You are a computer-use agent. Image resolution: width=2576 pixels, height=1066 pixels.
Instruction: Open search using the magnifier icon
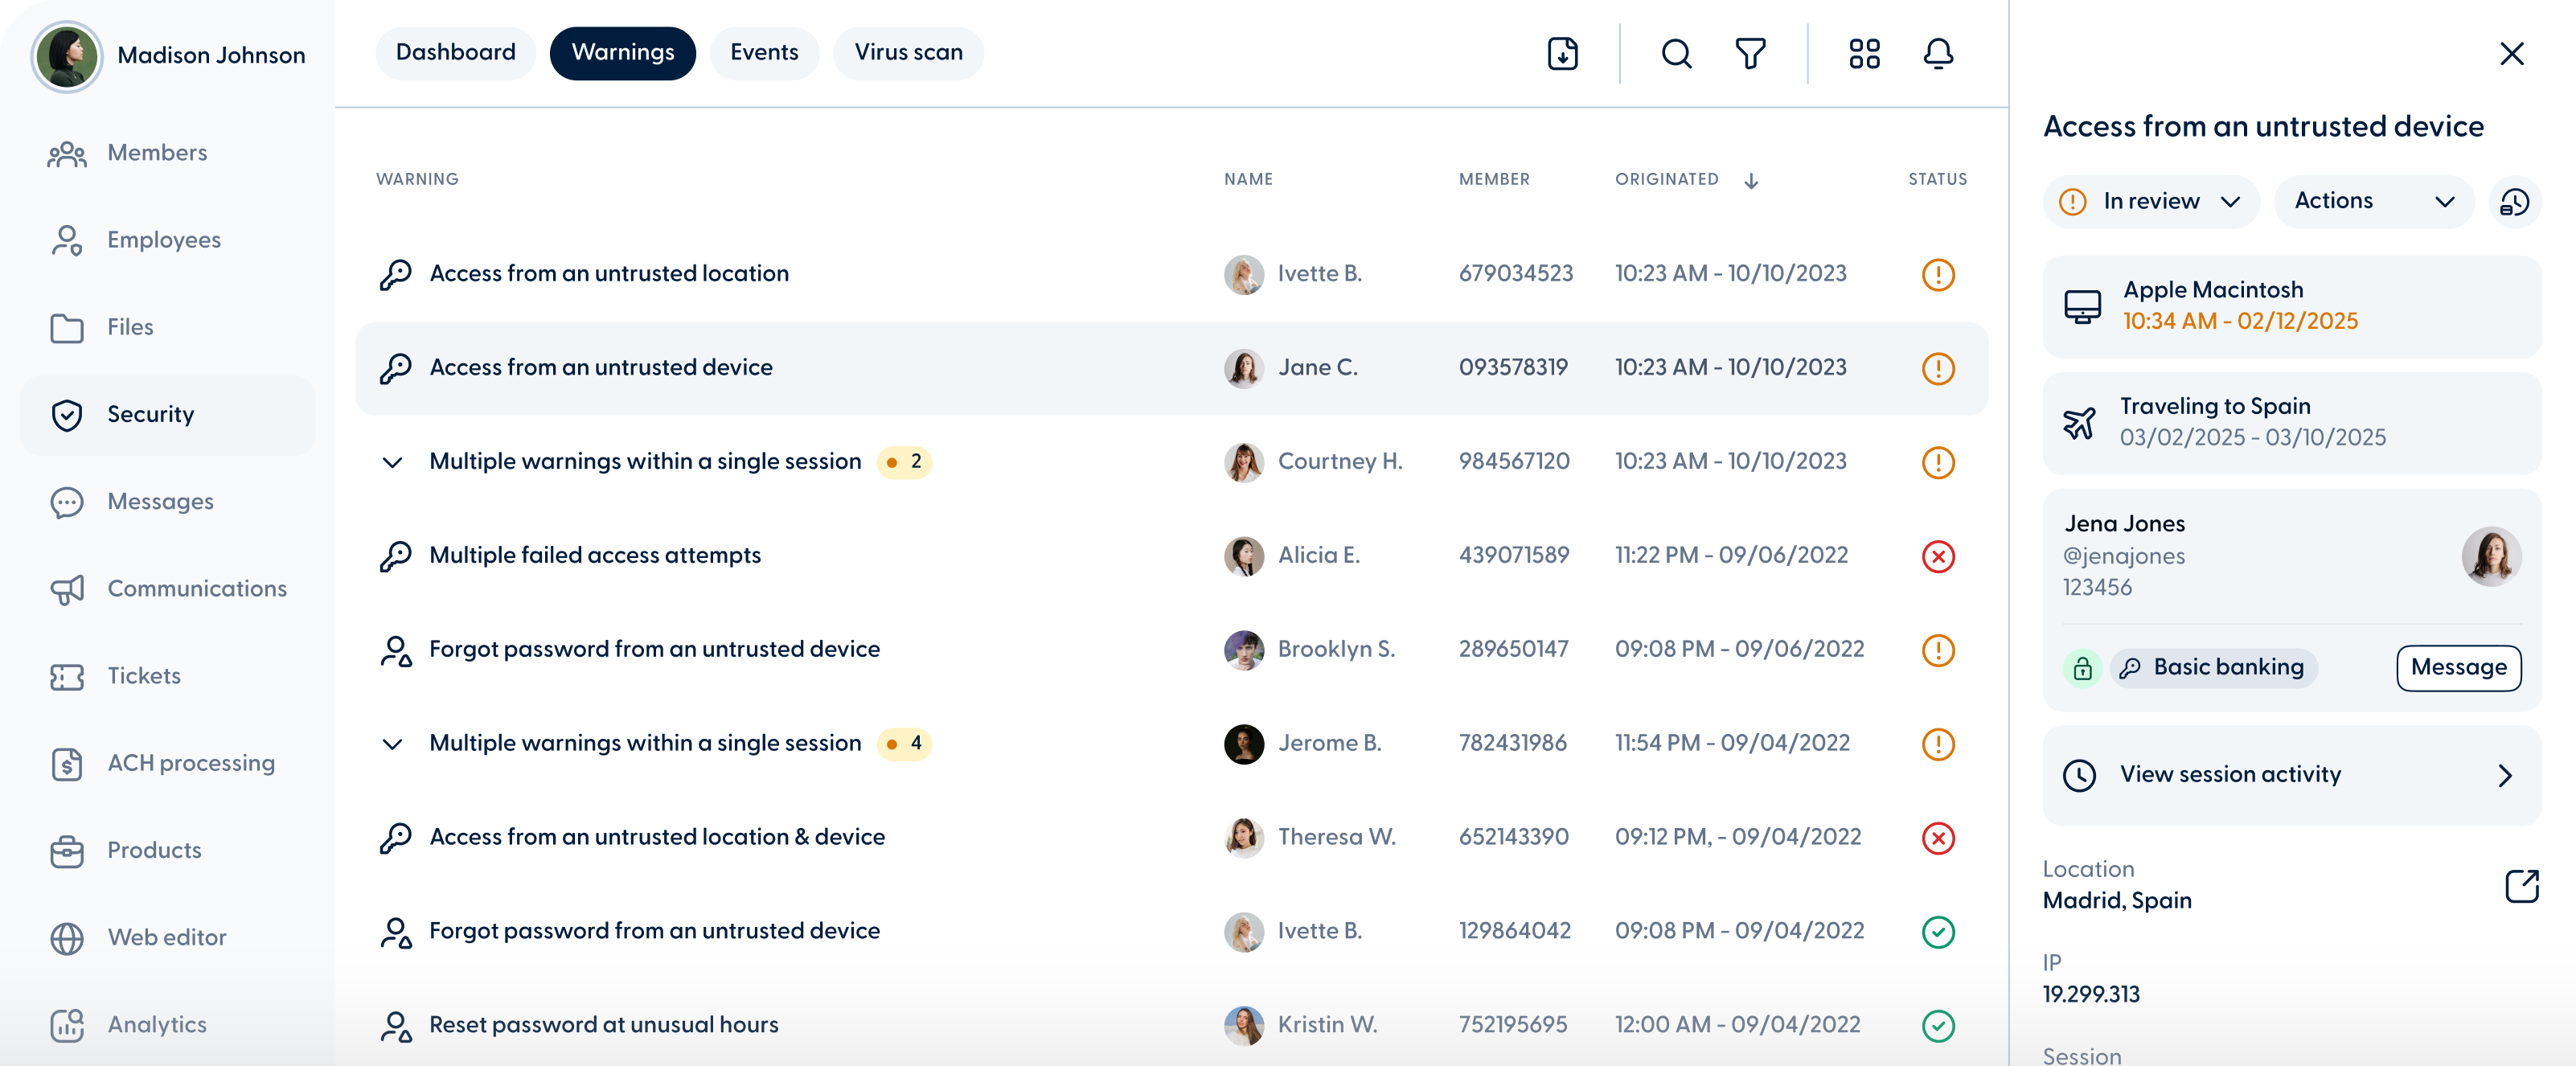(1676, 53)
